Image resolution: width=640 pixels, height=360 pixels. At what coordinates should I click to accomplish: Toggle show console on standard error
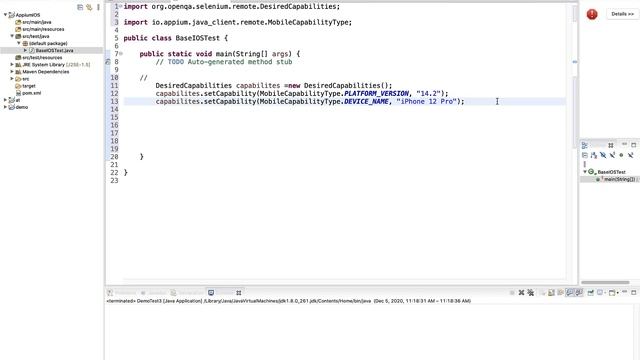578,293
